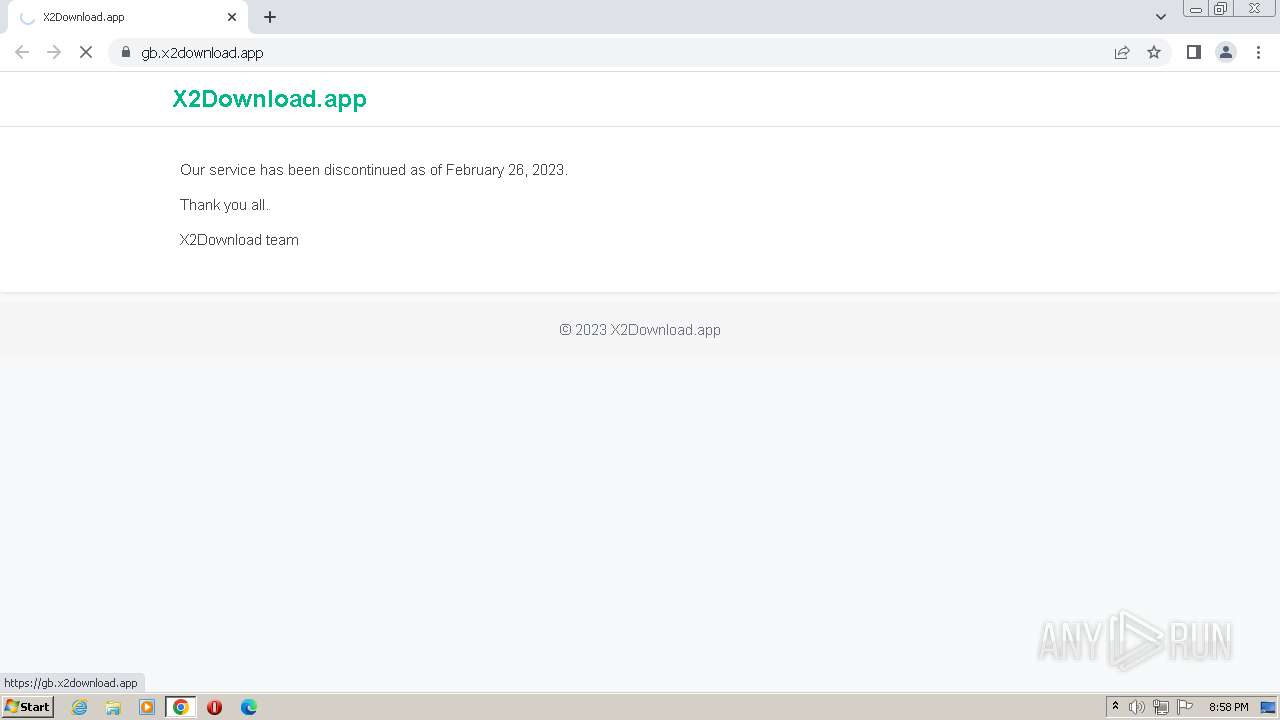The image size is (1280, 720).
Task: Click the 'X2Download team' text
Action: [x=239, y=240]
